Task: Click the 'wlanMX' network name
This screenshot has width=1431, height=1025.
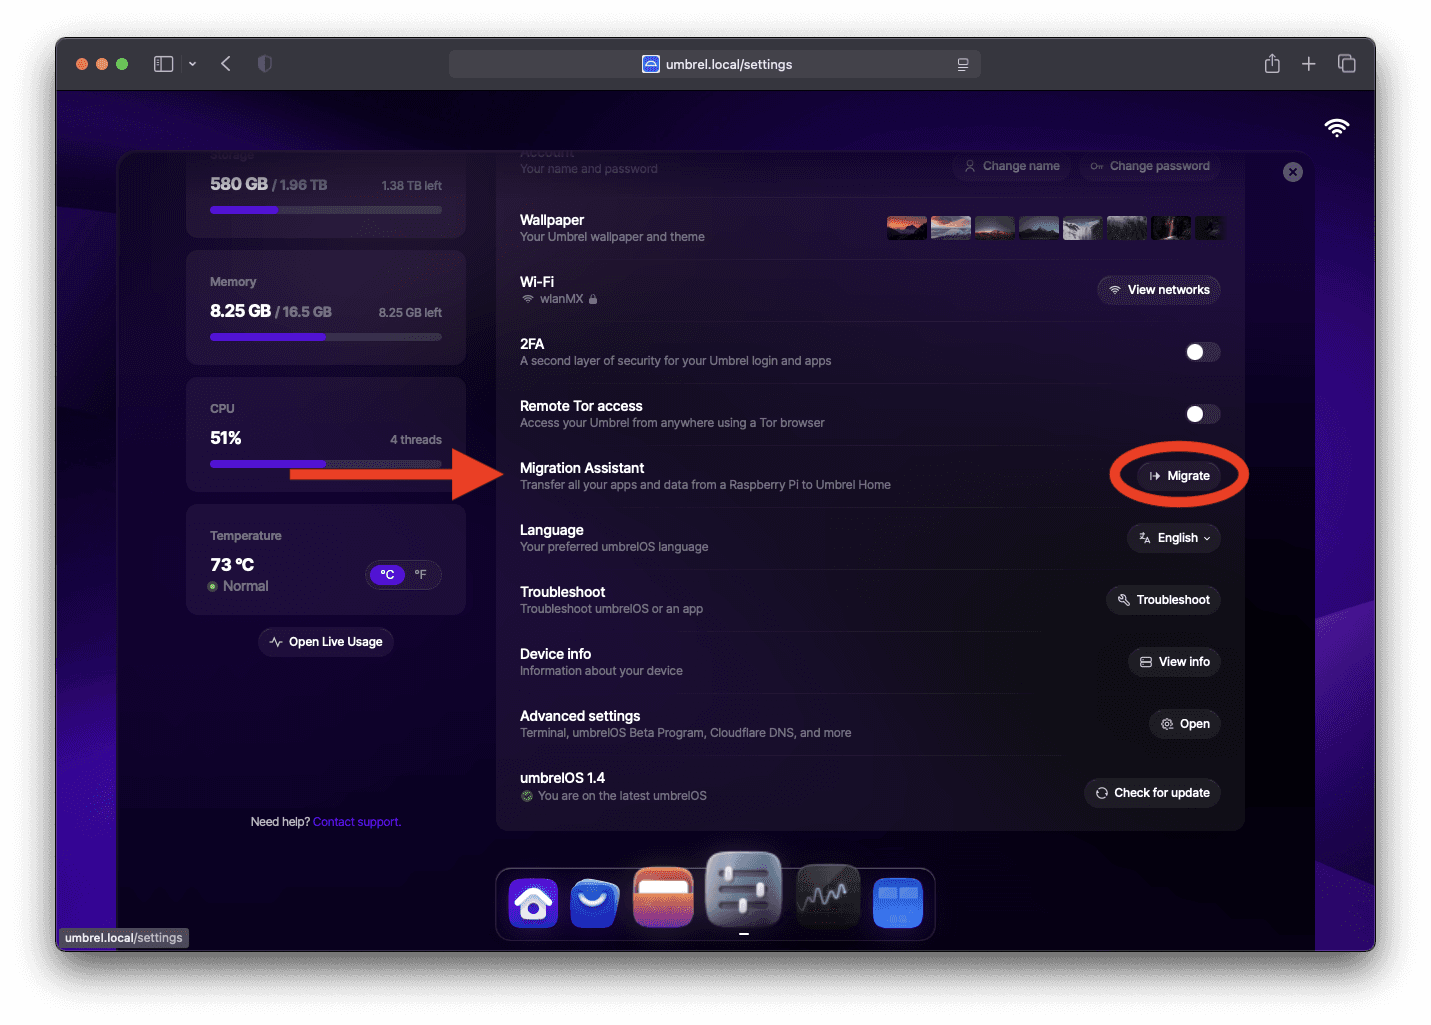Action: pos(562,299)
